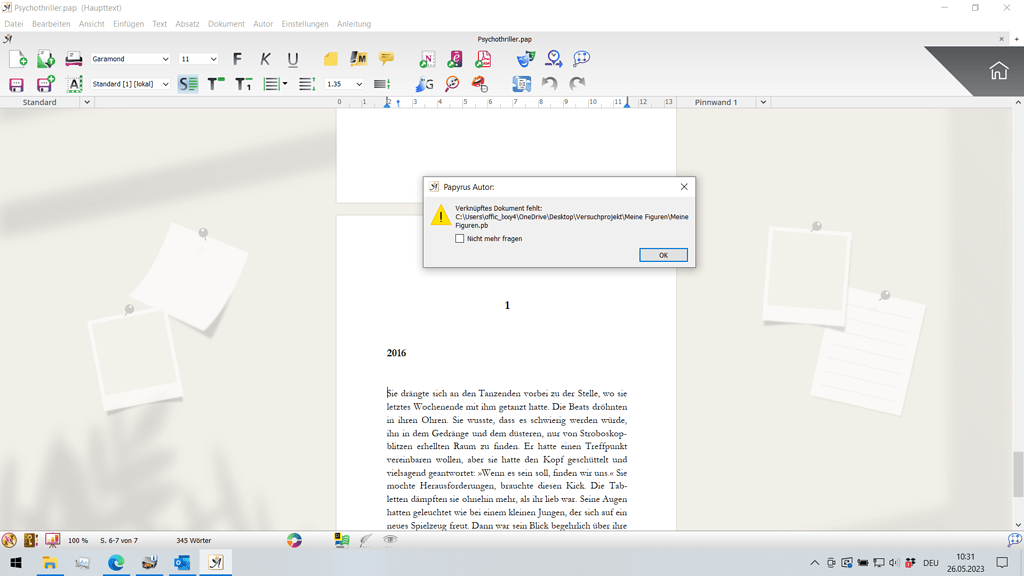This screenshot has height=576, width=1024.
Task: Toggle the style-sheet paragraph icon
Action: [x=188, y=84]
